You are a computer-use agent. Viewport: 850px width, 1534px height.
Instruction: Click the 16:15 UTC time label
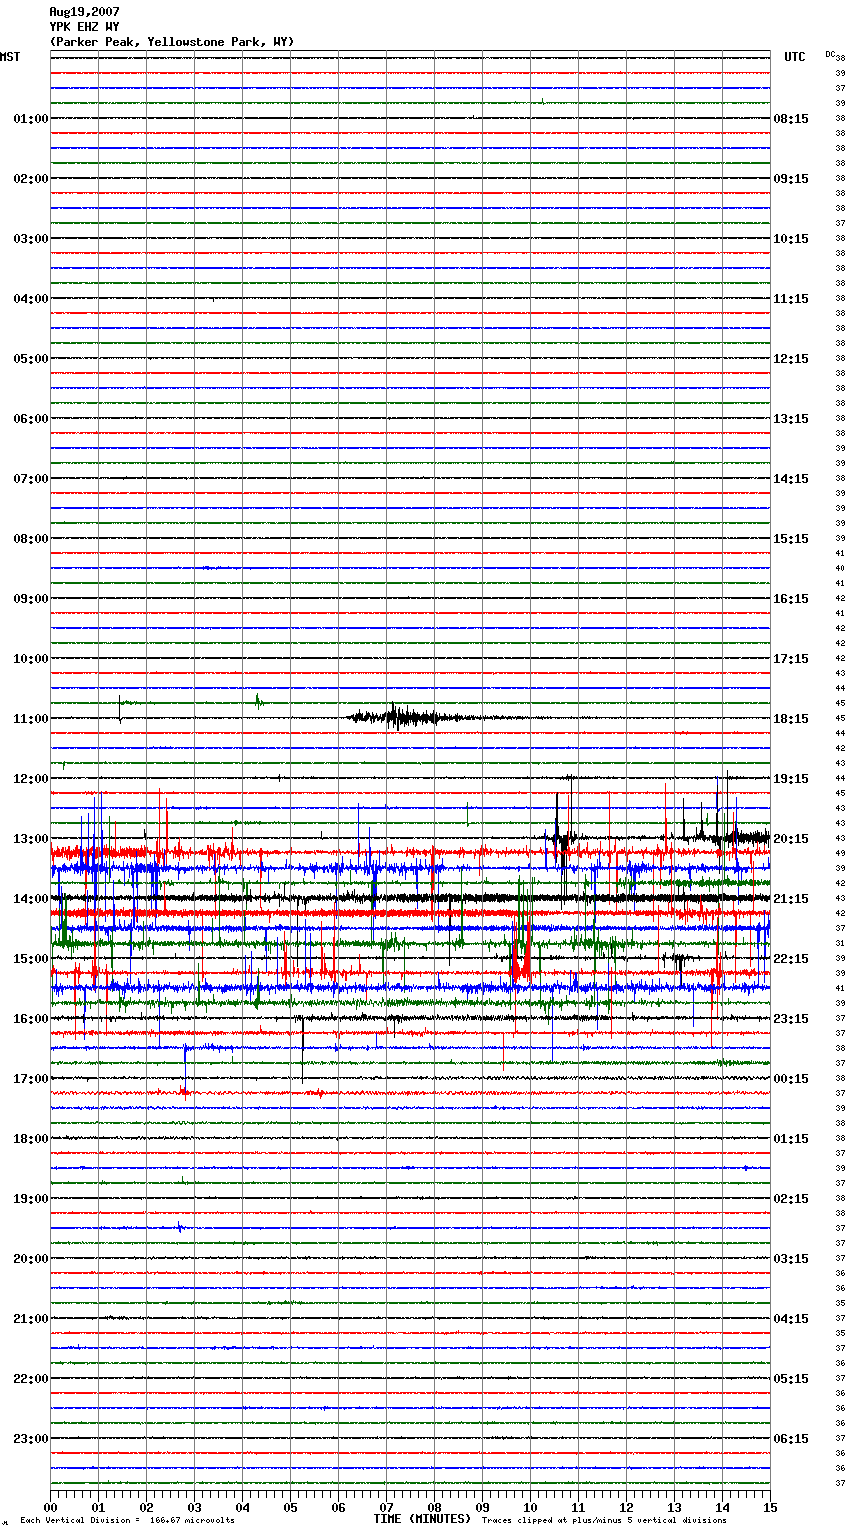[x=791, y=599]
